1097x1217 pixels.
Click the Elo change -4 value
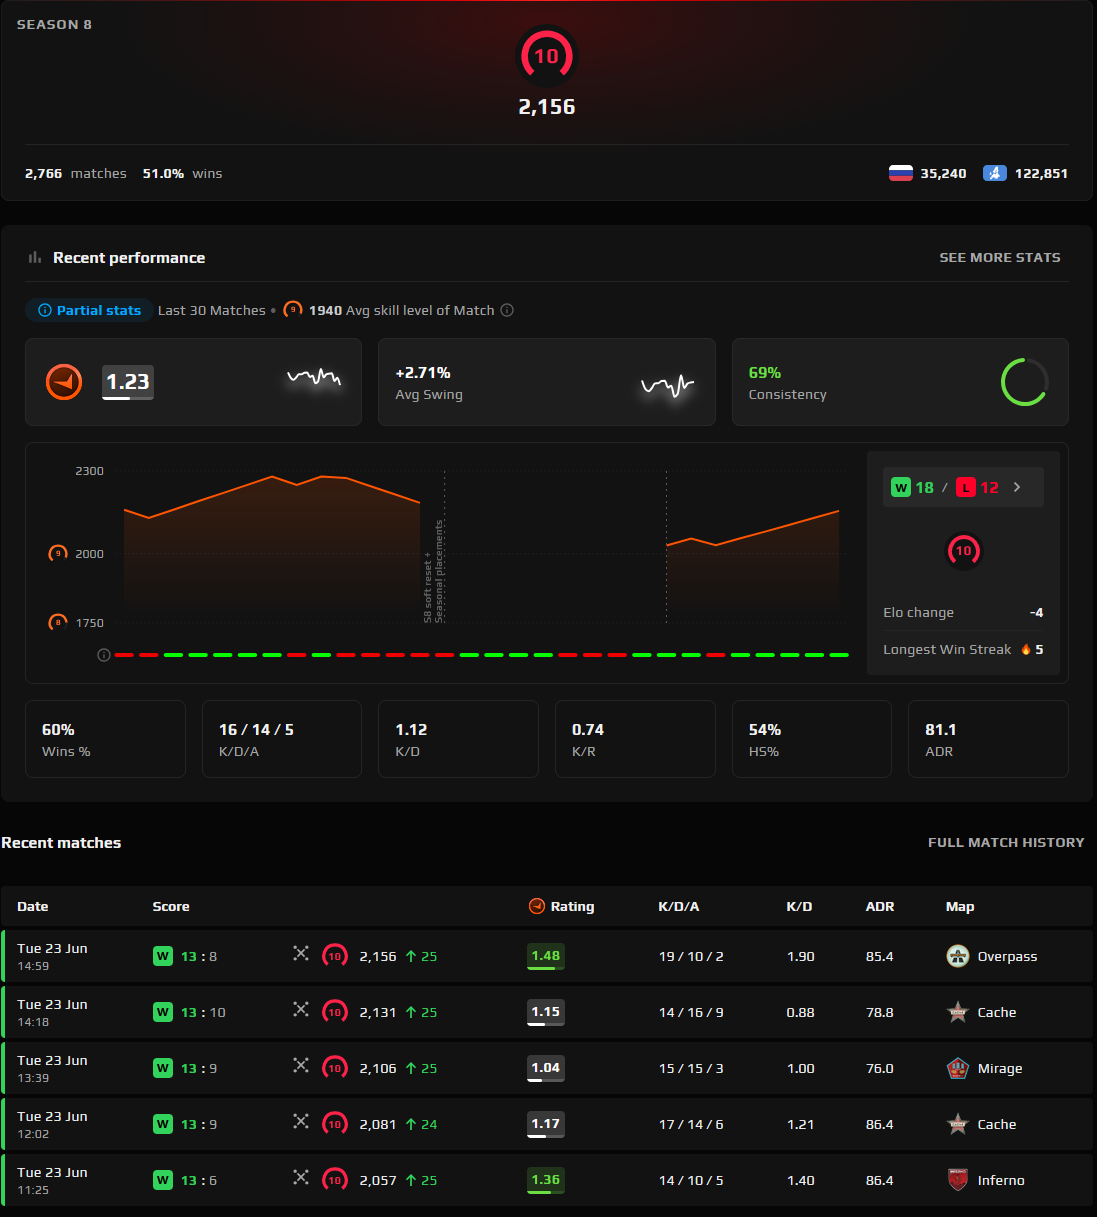(1036, 613)
